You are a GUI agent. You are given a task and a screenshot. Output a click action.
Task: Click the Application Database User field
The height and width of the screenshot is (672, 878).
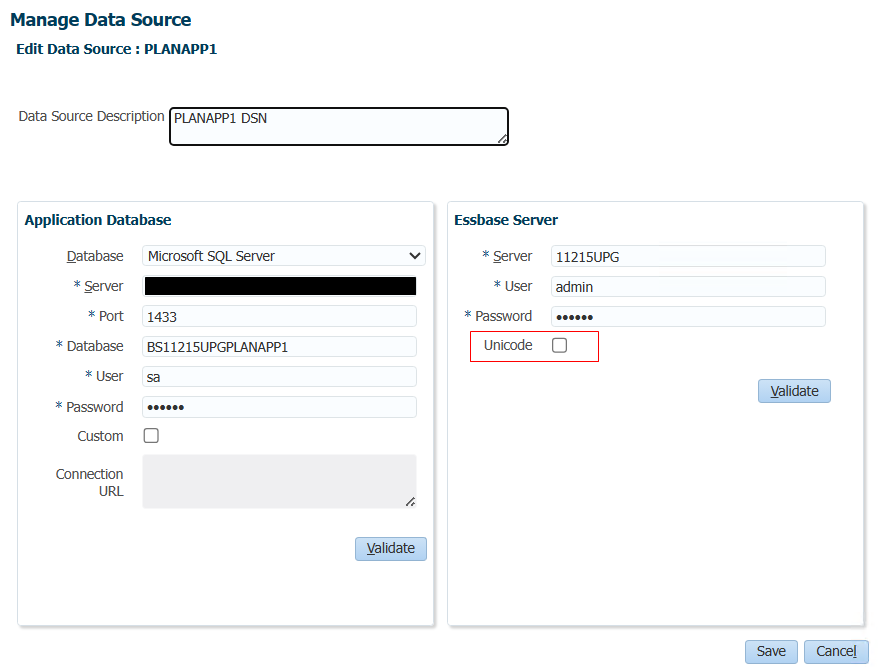pyautogui.click(x=279, y=377)
